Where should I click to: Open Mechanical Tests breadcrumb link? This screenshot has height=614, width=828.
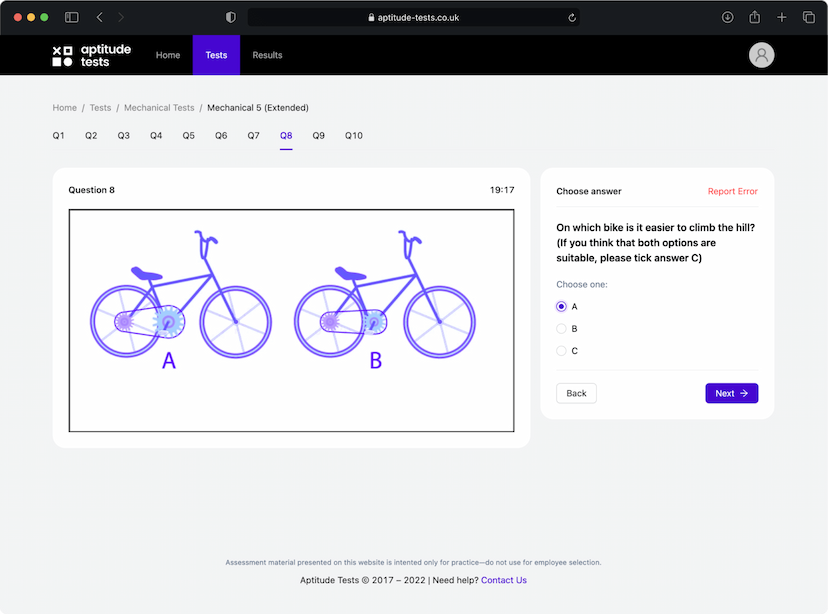(159, 108)
